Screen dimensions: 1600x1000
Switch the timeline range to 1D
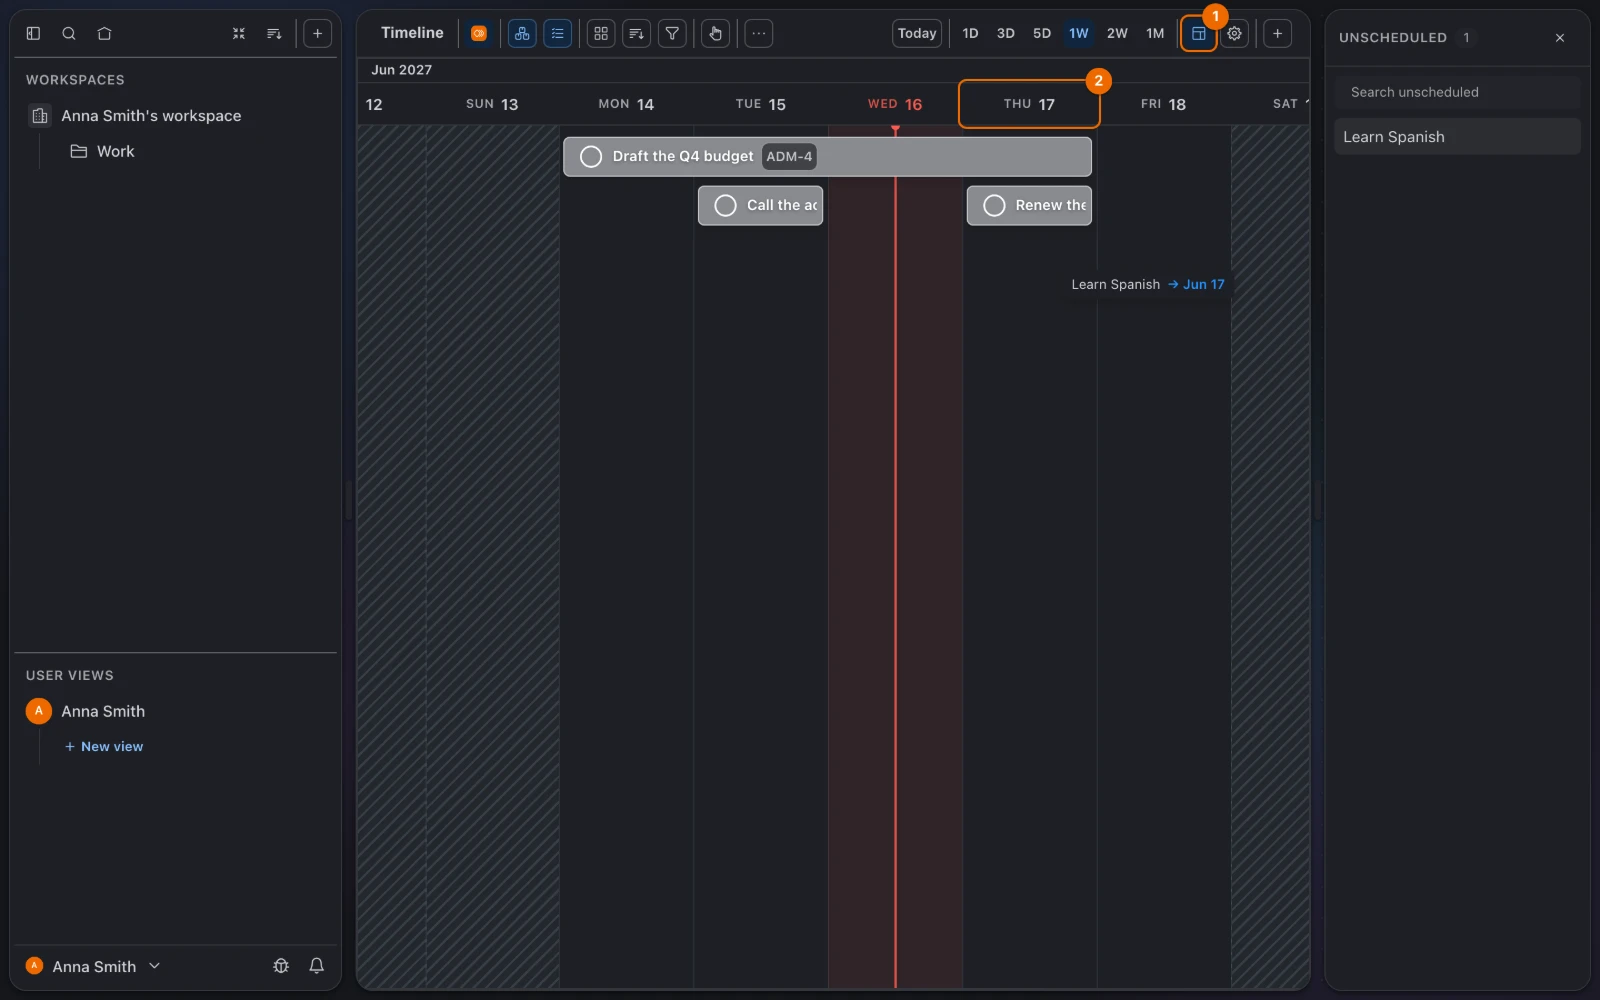click(970, 33)
